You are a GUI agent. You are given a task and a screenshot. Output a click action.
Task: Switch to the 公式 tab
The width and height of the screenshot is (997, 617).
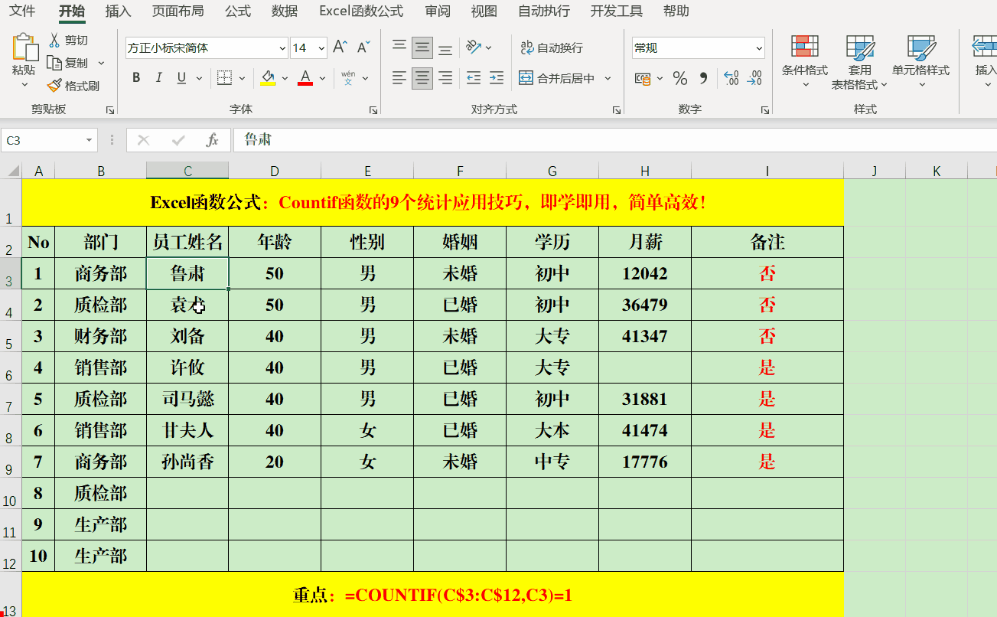pyautogui.click(x=238, y=11)
